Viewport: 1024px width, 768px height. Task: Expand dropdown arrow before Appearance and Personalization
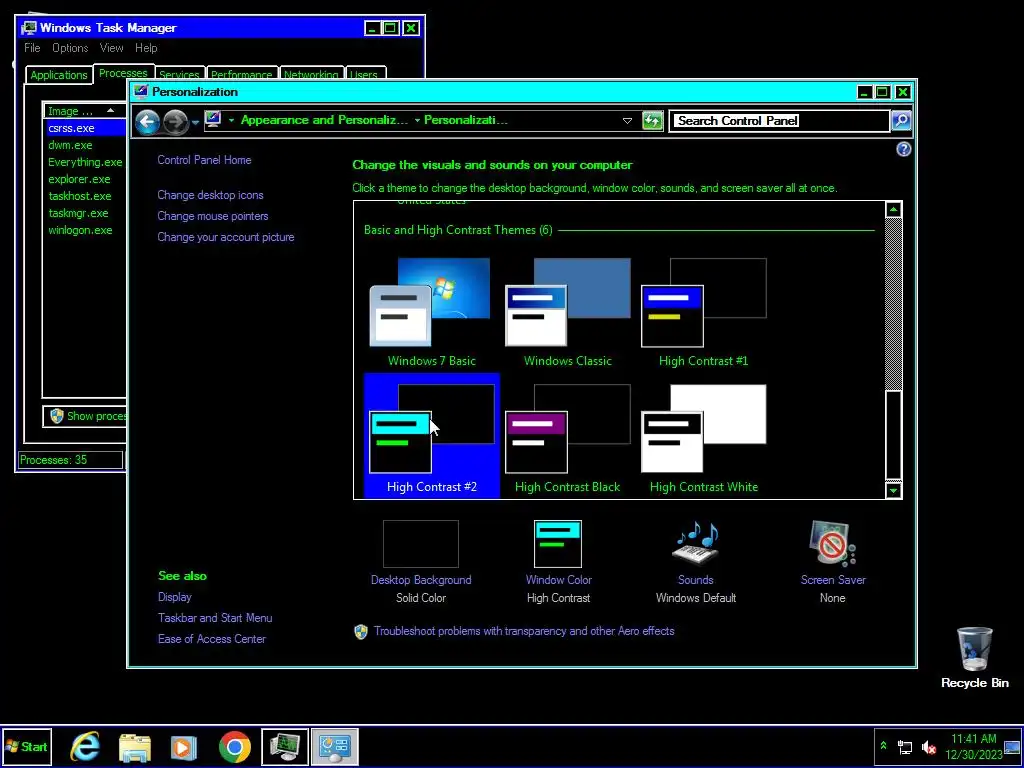[x=231, y=120]
